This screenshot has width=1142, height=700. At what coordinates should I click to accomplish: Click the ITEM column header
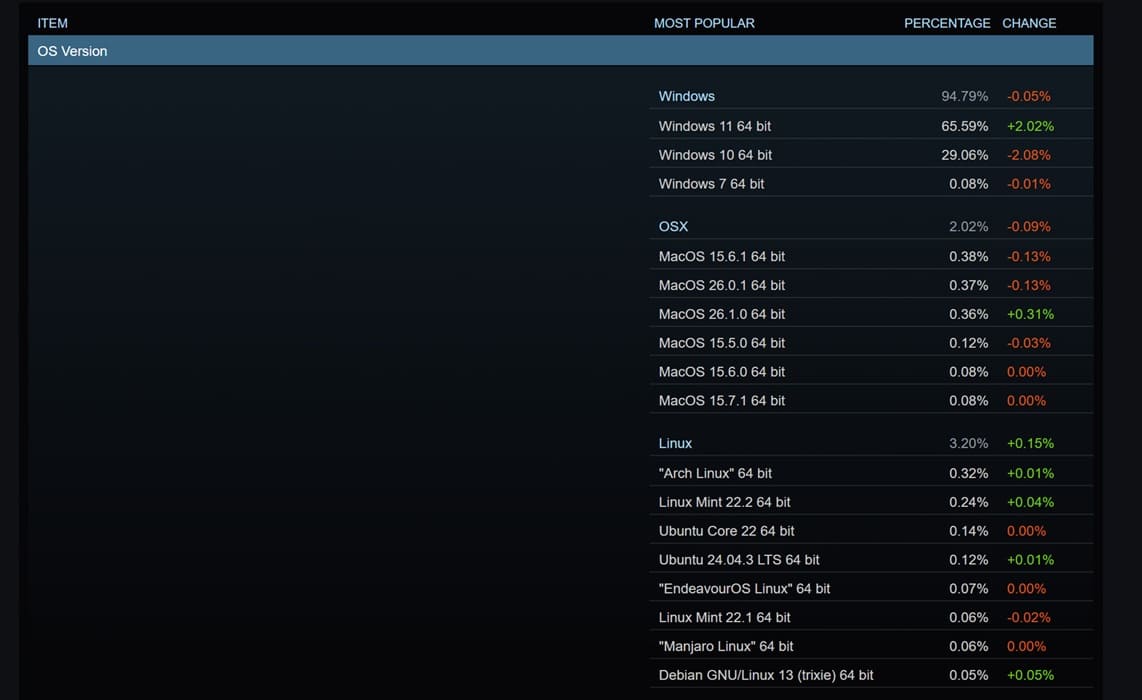pyautogui.click(x=53, y=23)
